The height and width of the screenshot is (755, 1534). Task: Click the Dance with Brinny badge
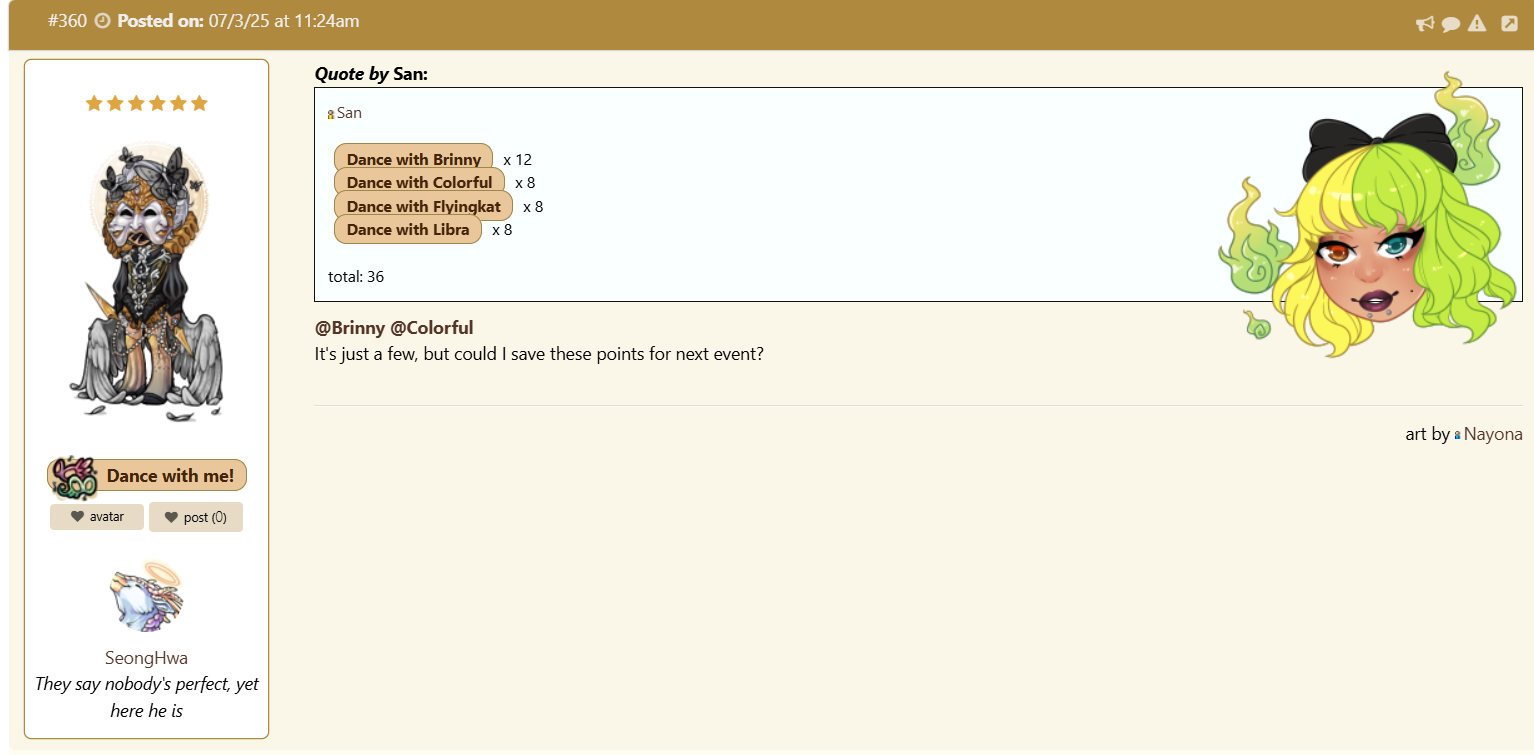point(414,159)
